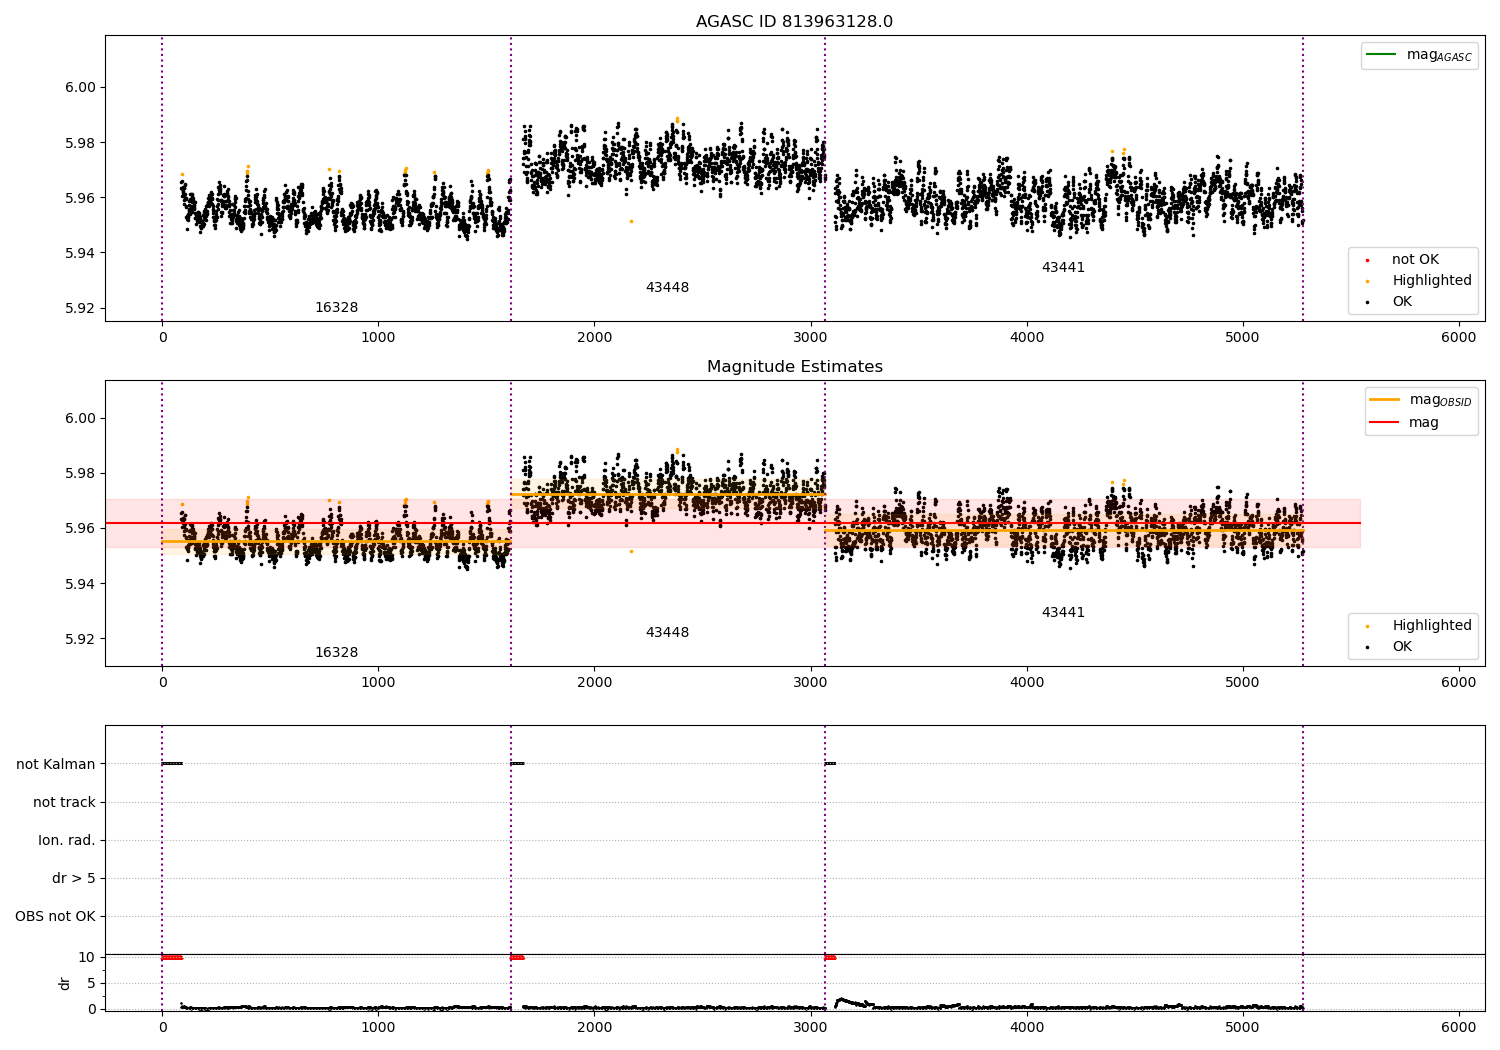Click the obsid label 43441 in the top plot
Viewport: 1500px width, 1050px height.
pyautogui.click(x=1063, y=268)
